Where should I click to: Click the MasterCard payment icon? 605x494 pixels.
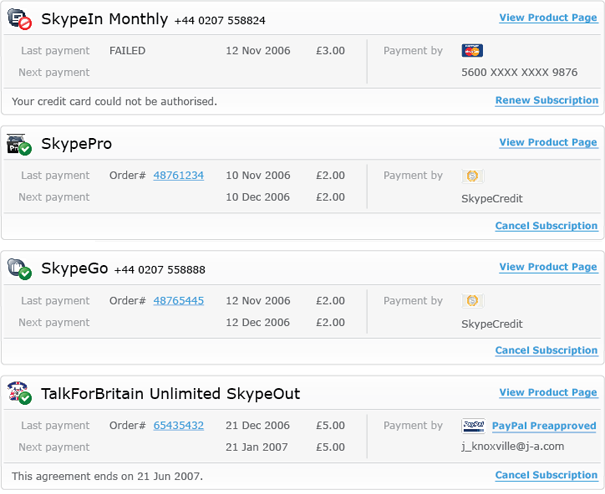472,51
